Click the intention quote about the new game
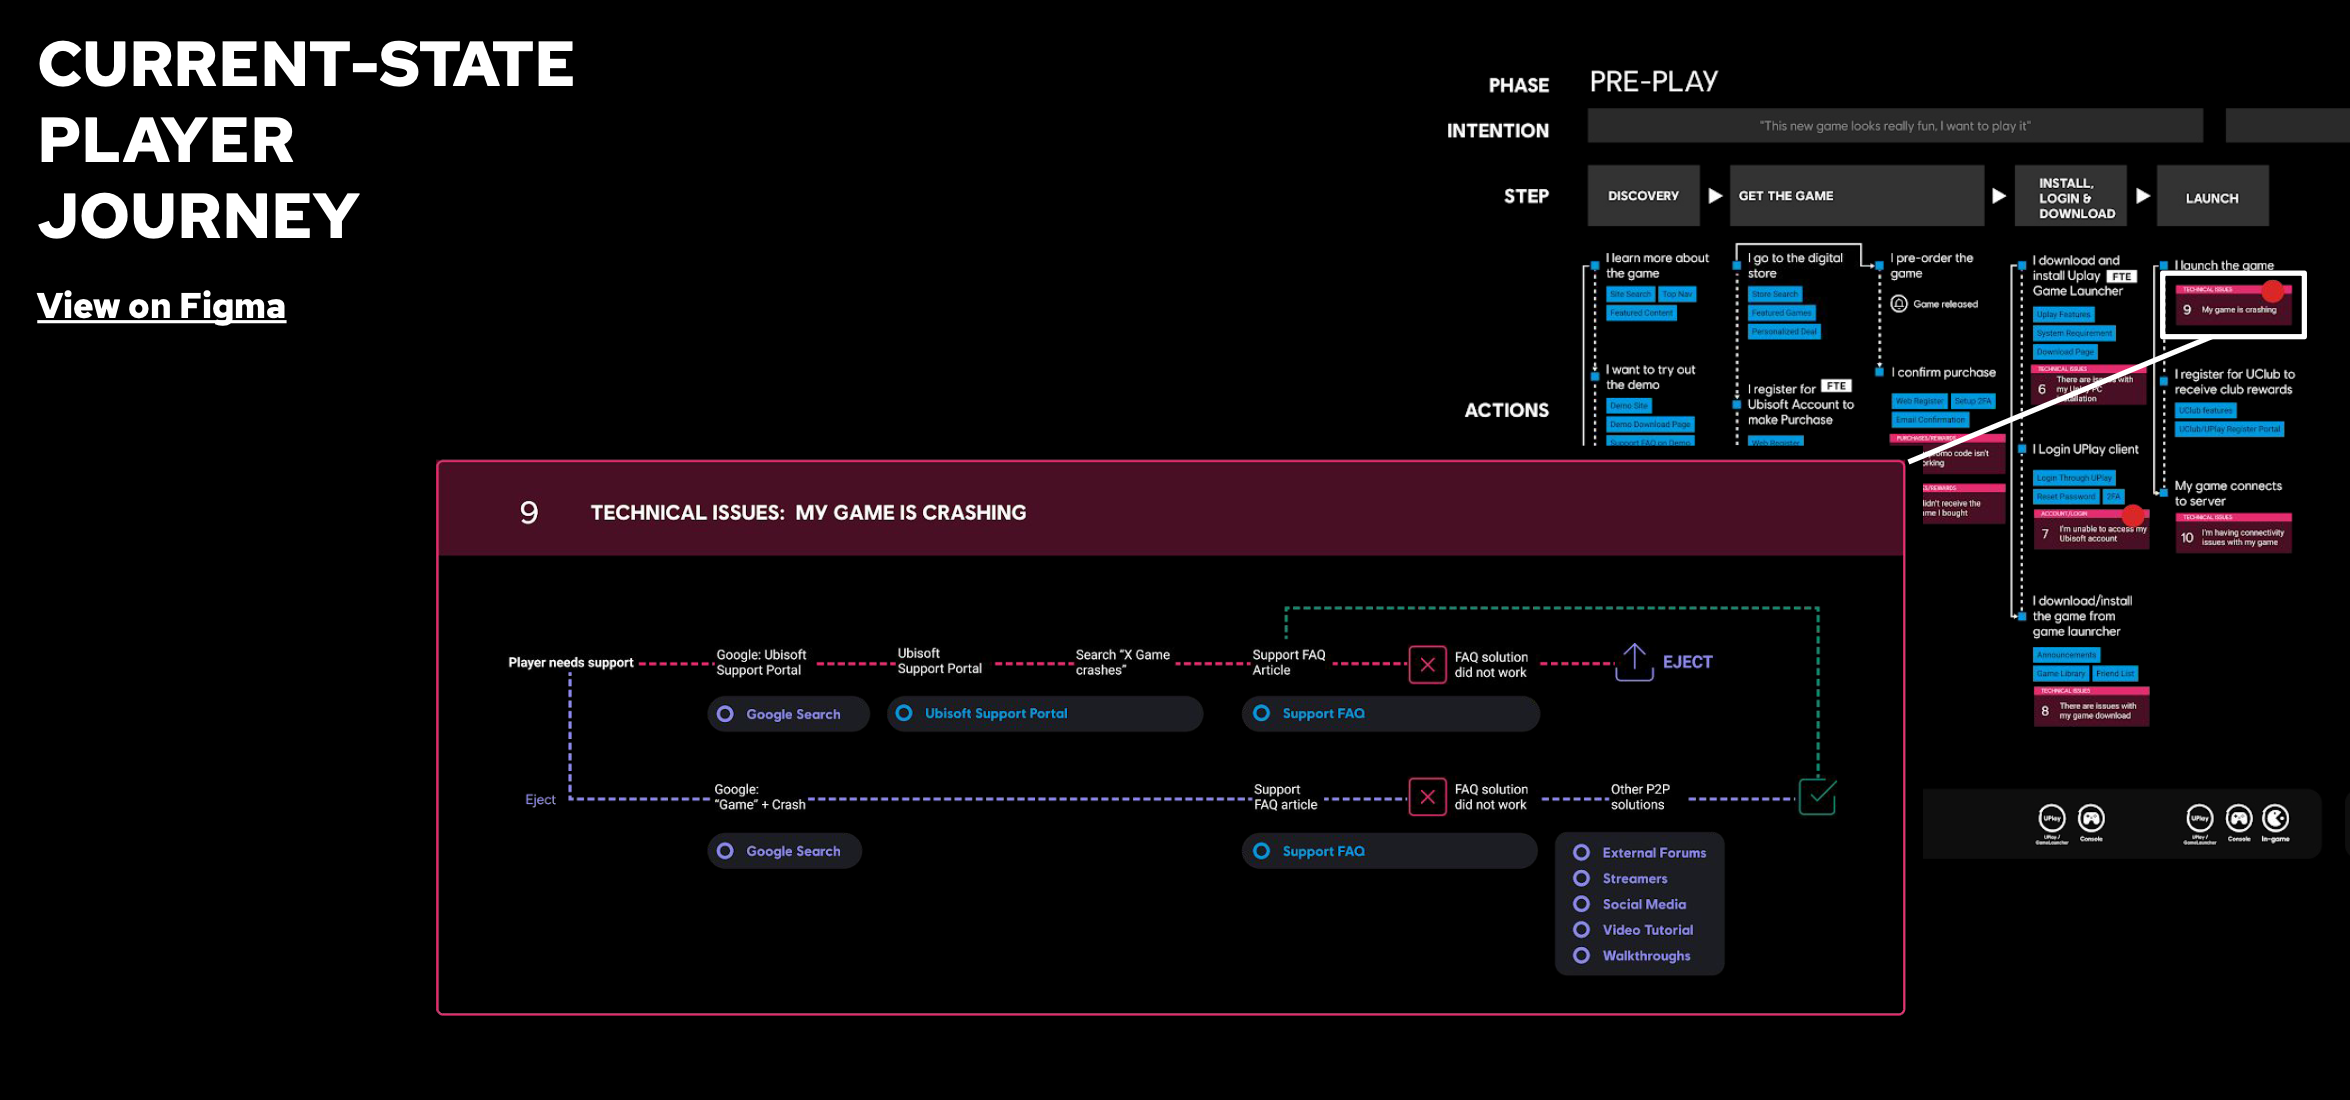 1895,126
